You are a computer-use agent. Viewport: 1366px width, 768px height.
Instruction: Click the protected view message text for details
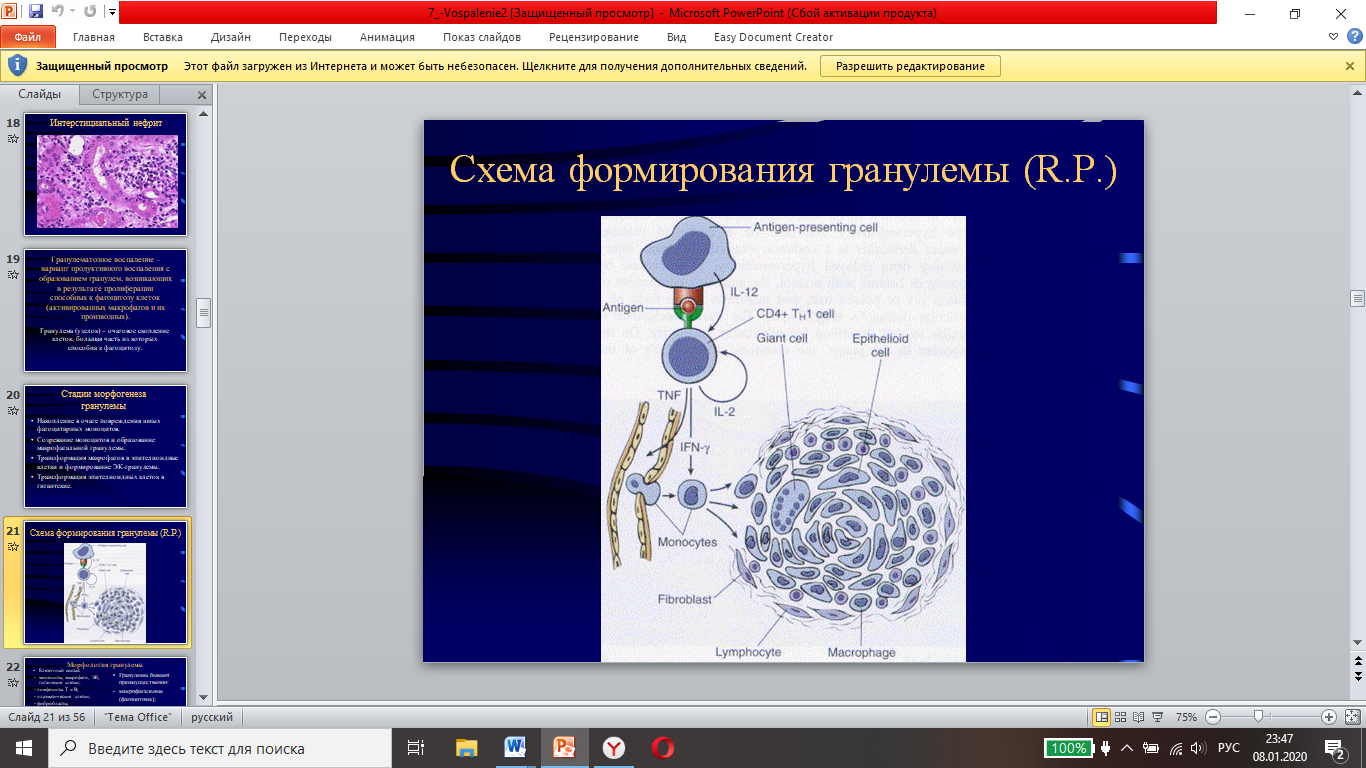(x=495, y=66)
